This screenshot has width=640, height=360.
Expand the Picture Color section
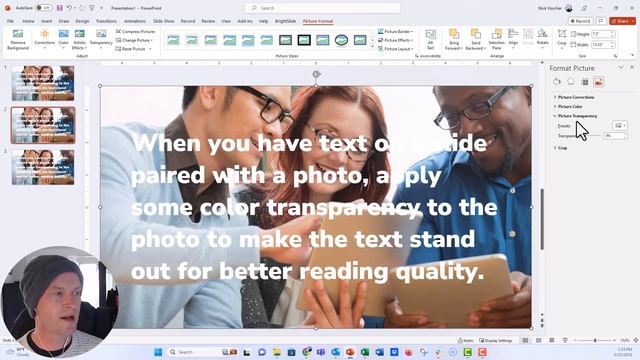click(570, 107)
